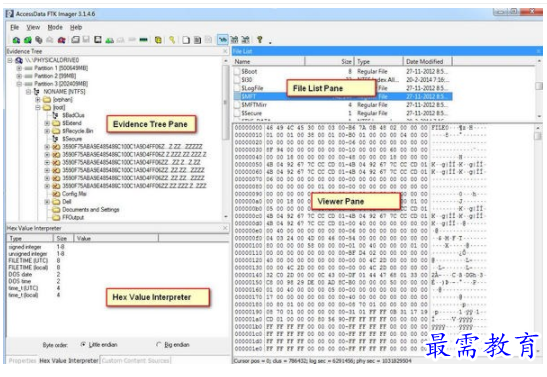Expand the [orphan] folder node
The width and height of the screenshot is (547, 377).
(38, 100)
